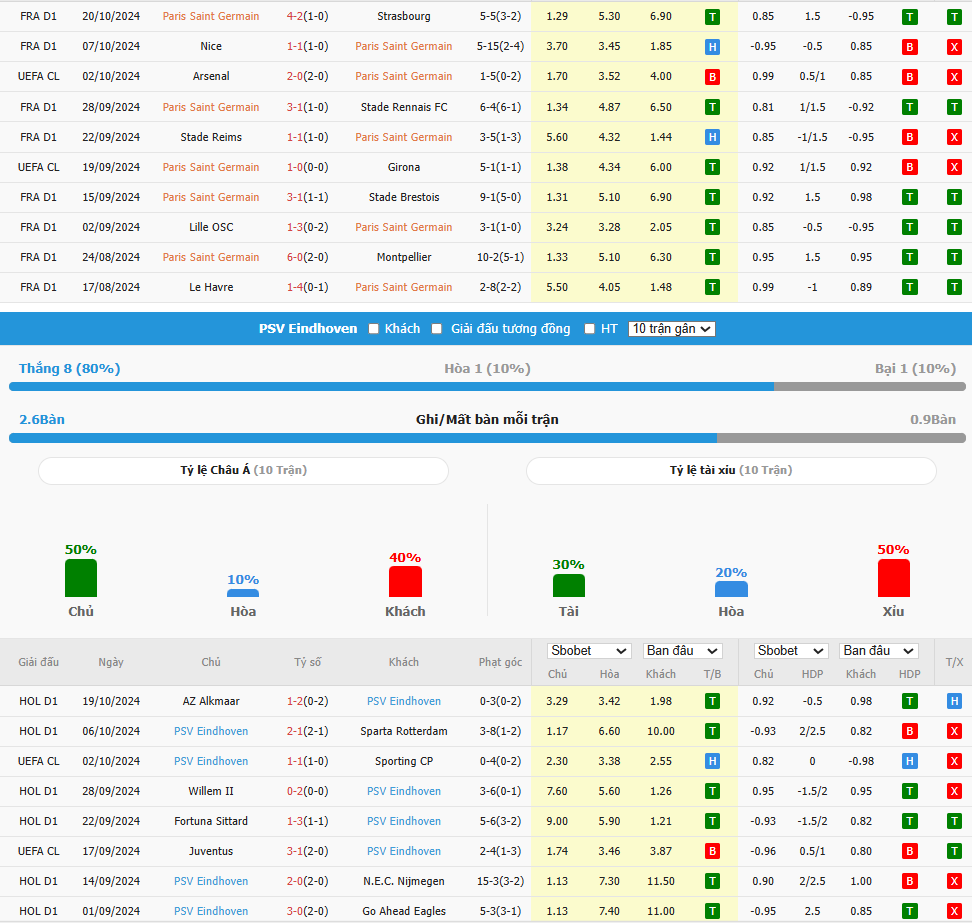Toggle the HT checkbox
This screenshot has width=972, height=923.
pos(590,329)
